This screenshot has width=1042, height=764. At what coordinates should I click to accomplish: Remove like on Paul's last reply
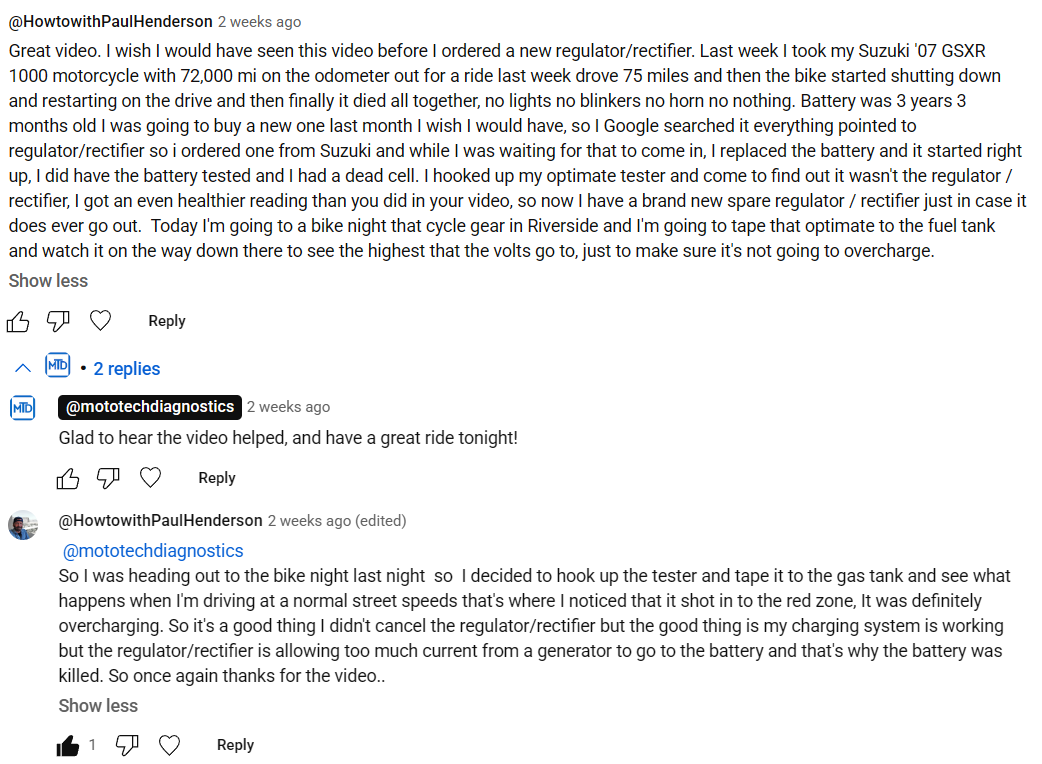(68, 745)
